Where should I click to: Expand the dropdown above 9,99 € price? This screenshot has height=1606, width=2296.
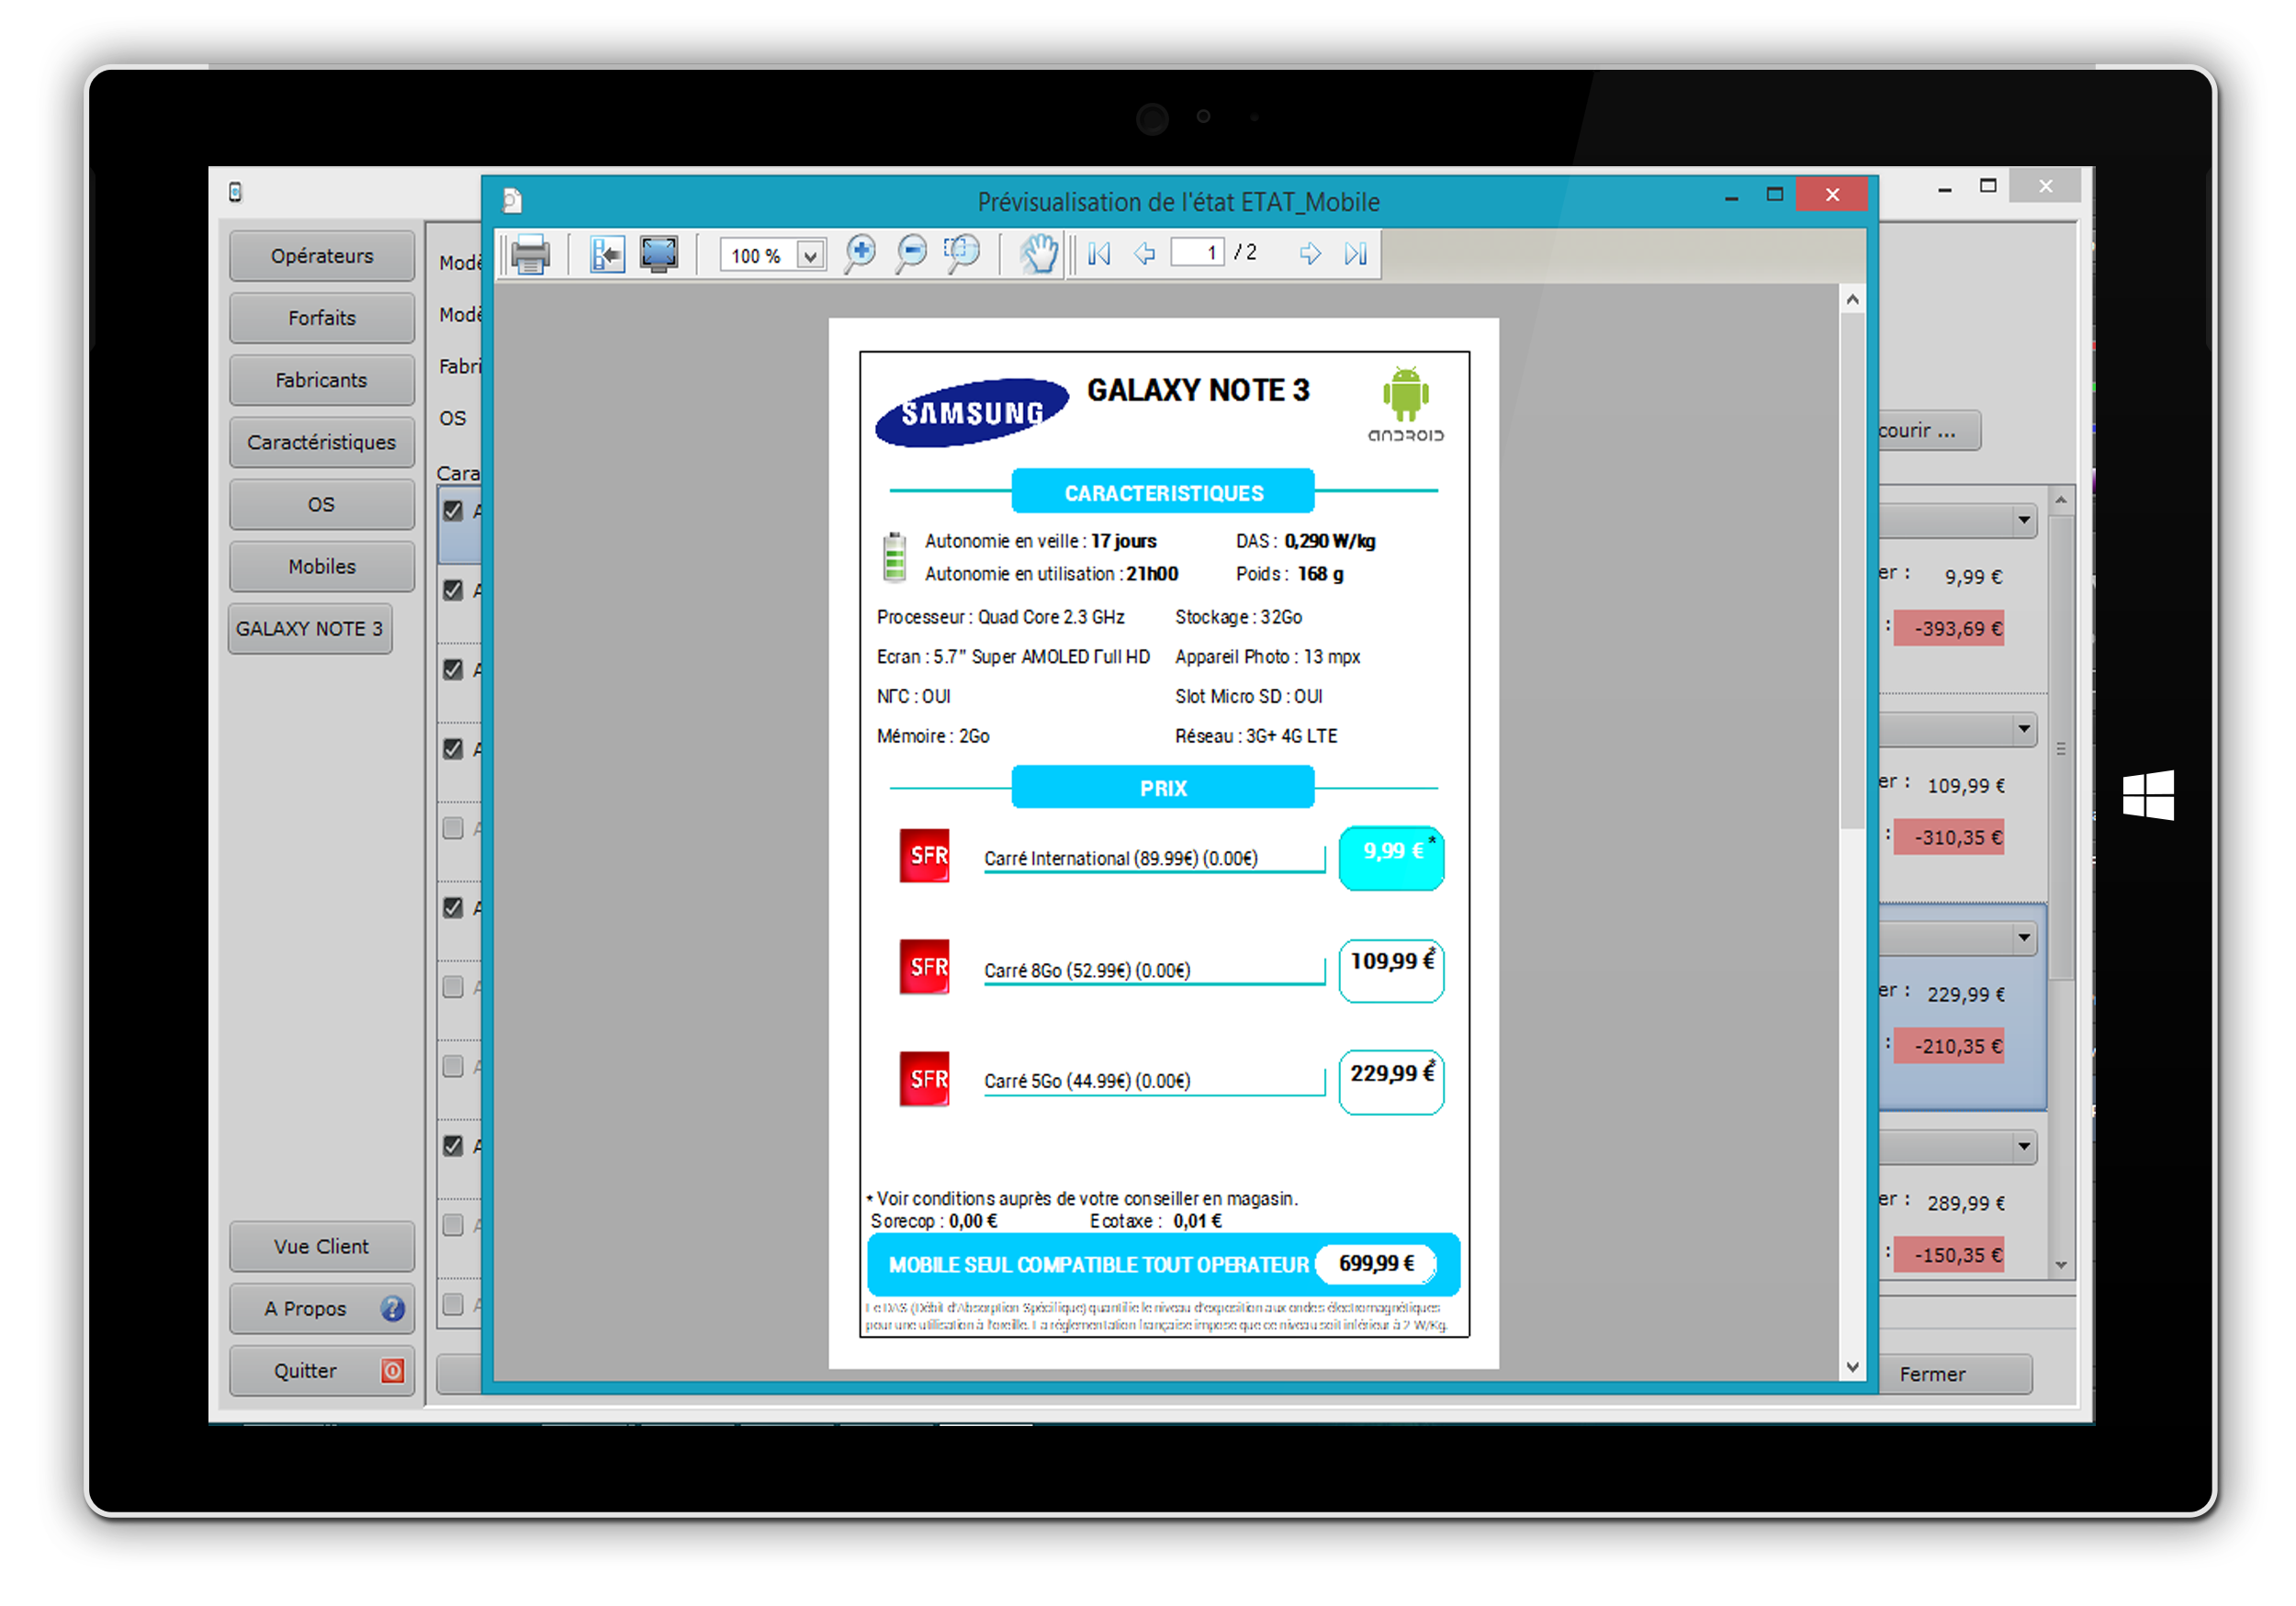tap(2023, 520)
